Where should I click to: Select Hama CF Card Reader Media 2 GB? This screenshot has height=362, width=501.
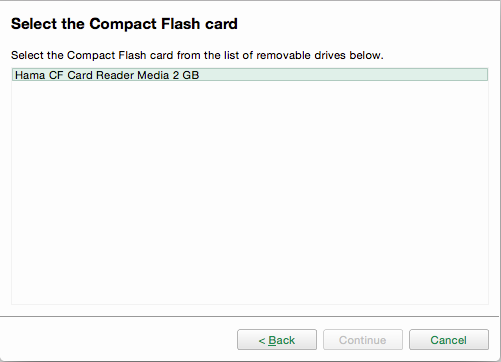tap(250, 75)
